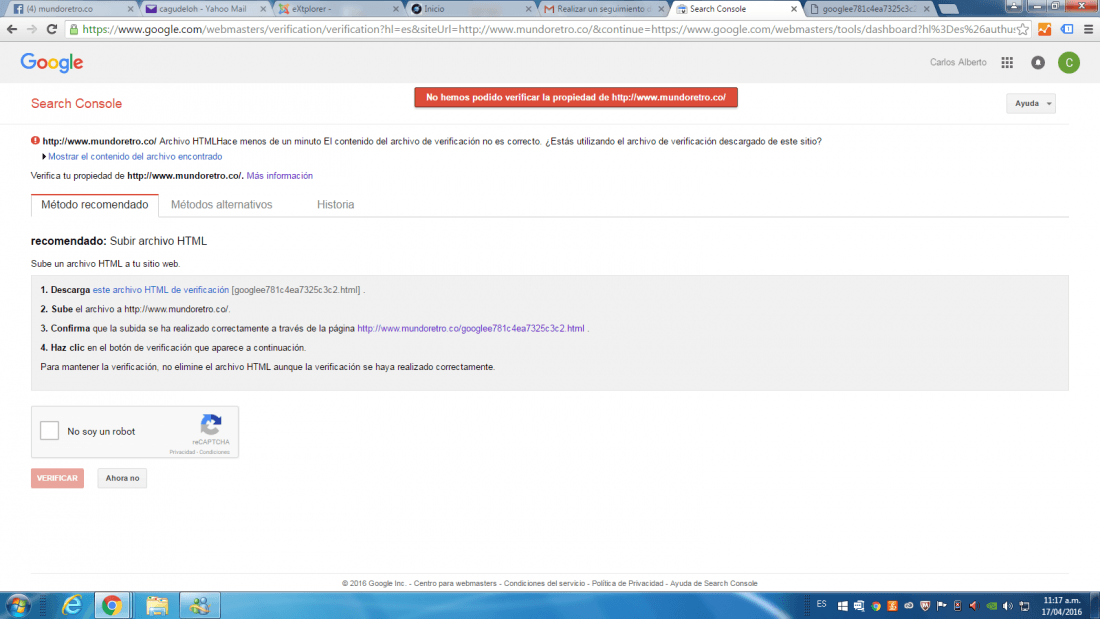Open the network tray icon

click(x=1024, y=606)
